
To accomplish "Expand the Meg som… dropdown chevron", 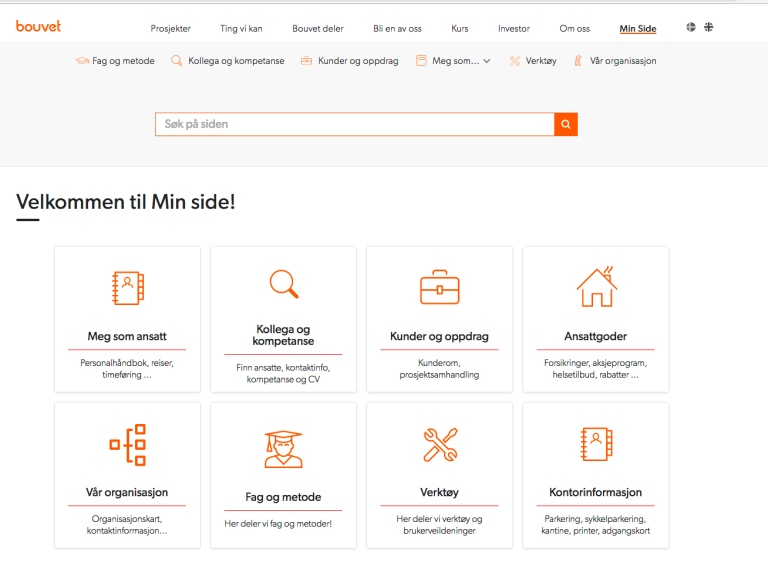I will click(x=487, y=61).
